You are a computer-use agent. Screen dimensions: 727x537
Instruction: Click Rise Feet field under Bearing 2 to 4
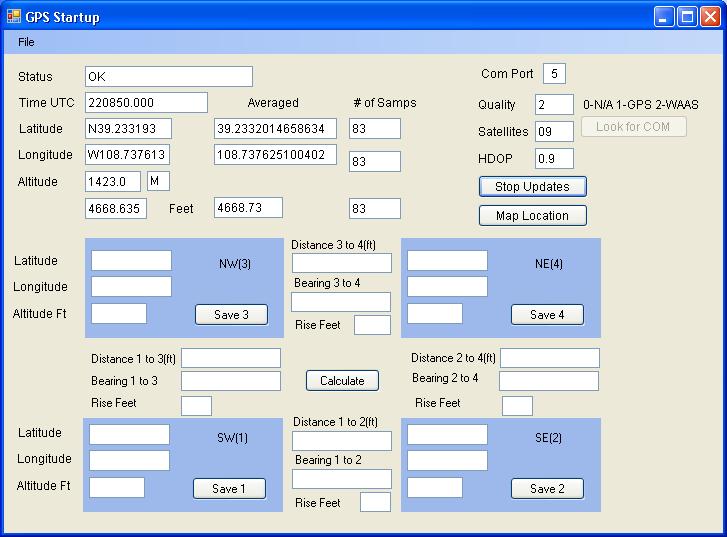coord(517,406)
